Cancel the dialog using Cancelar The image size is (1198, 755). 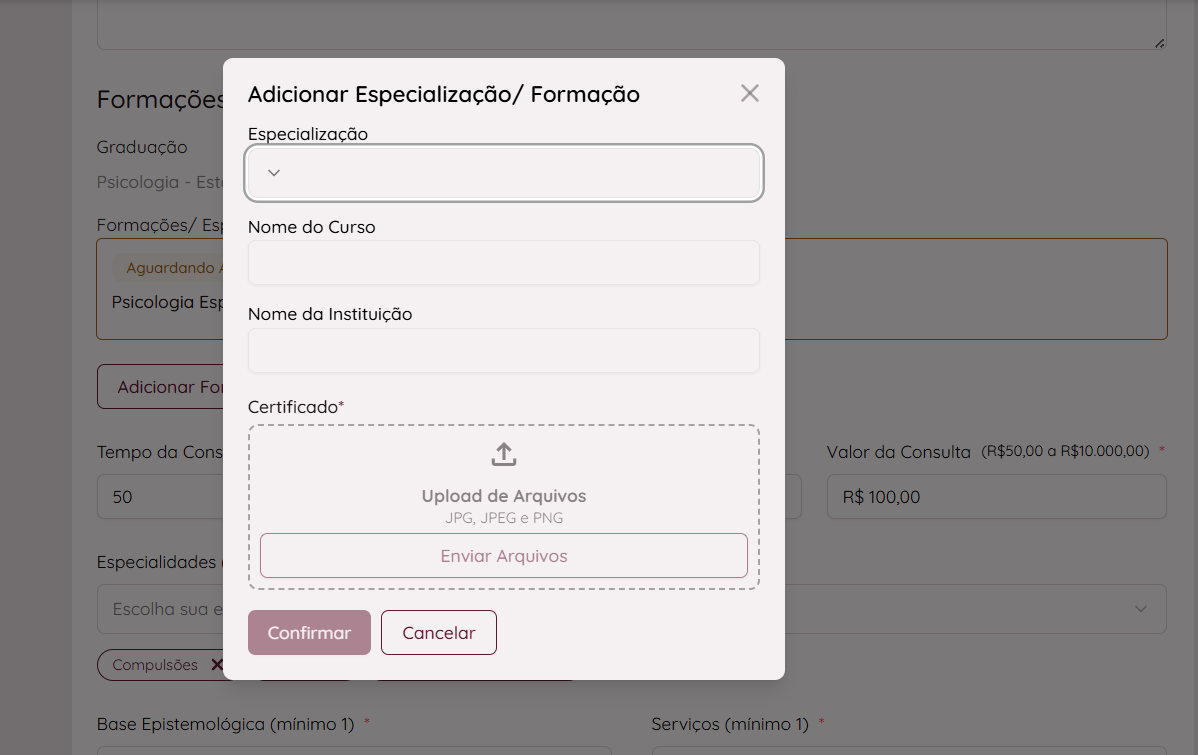[x=438, y=633]
